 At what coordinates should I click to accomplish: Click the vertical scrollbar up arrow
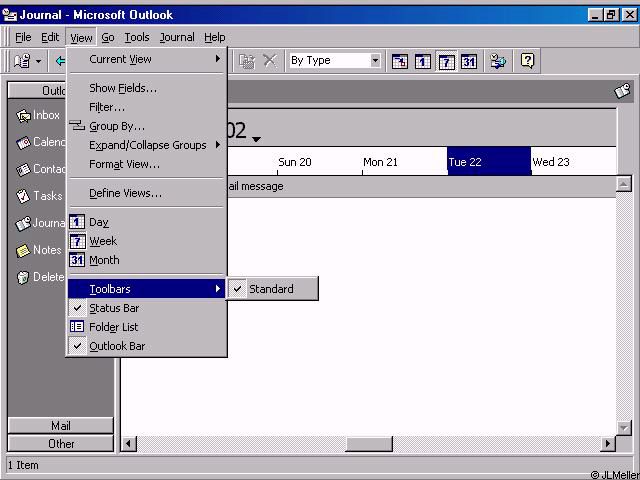pos(624,185)
